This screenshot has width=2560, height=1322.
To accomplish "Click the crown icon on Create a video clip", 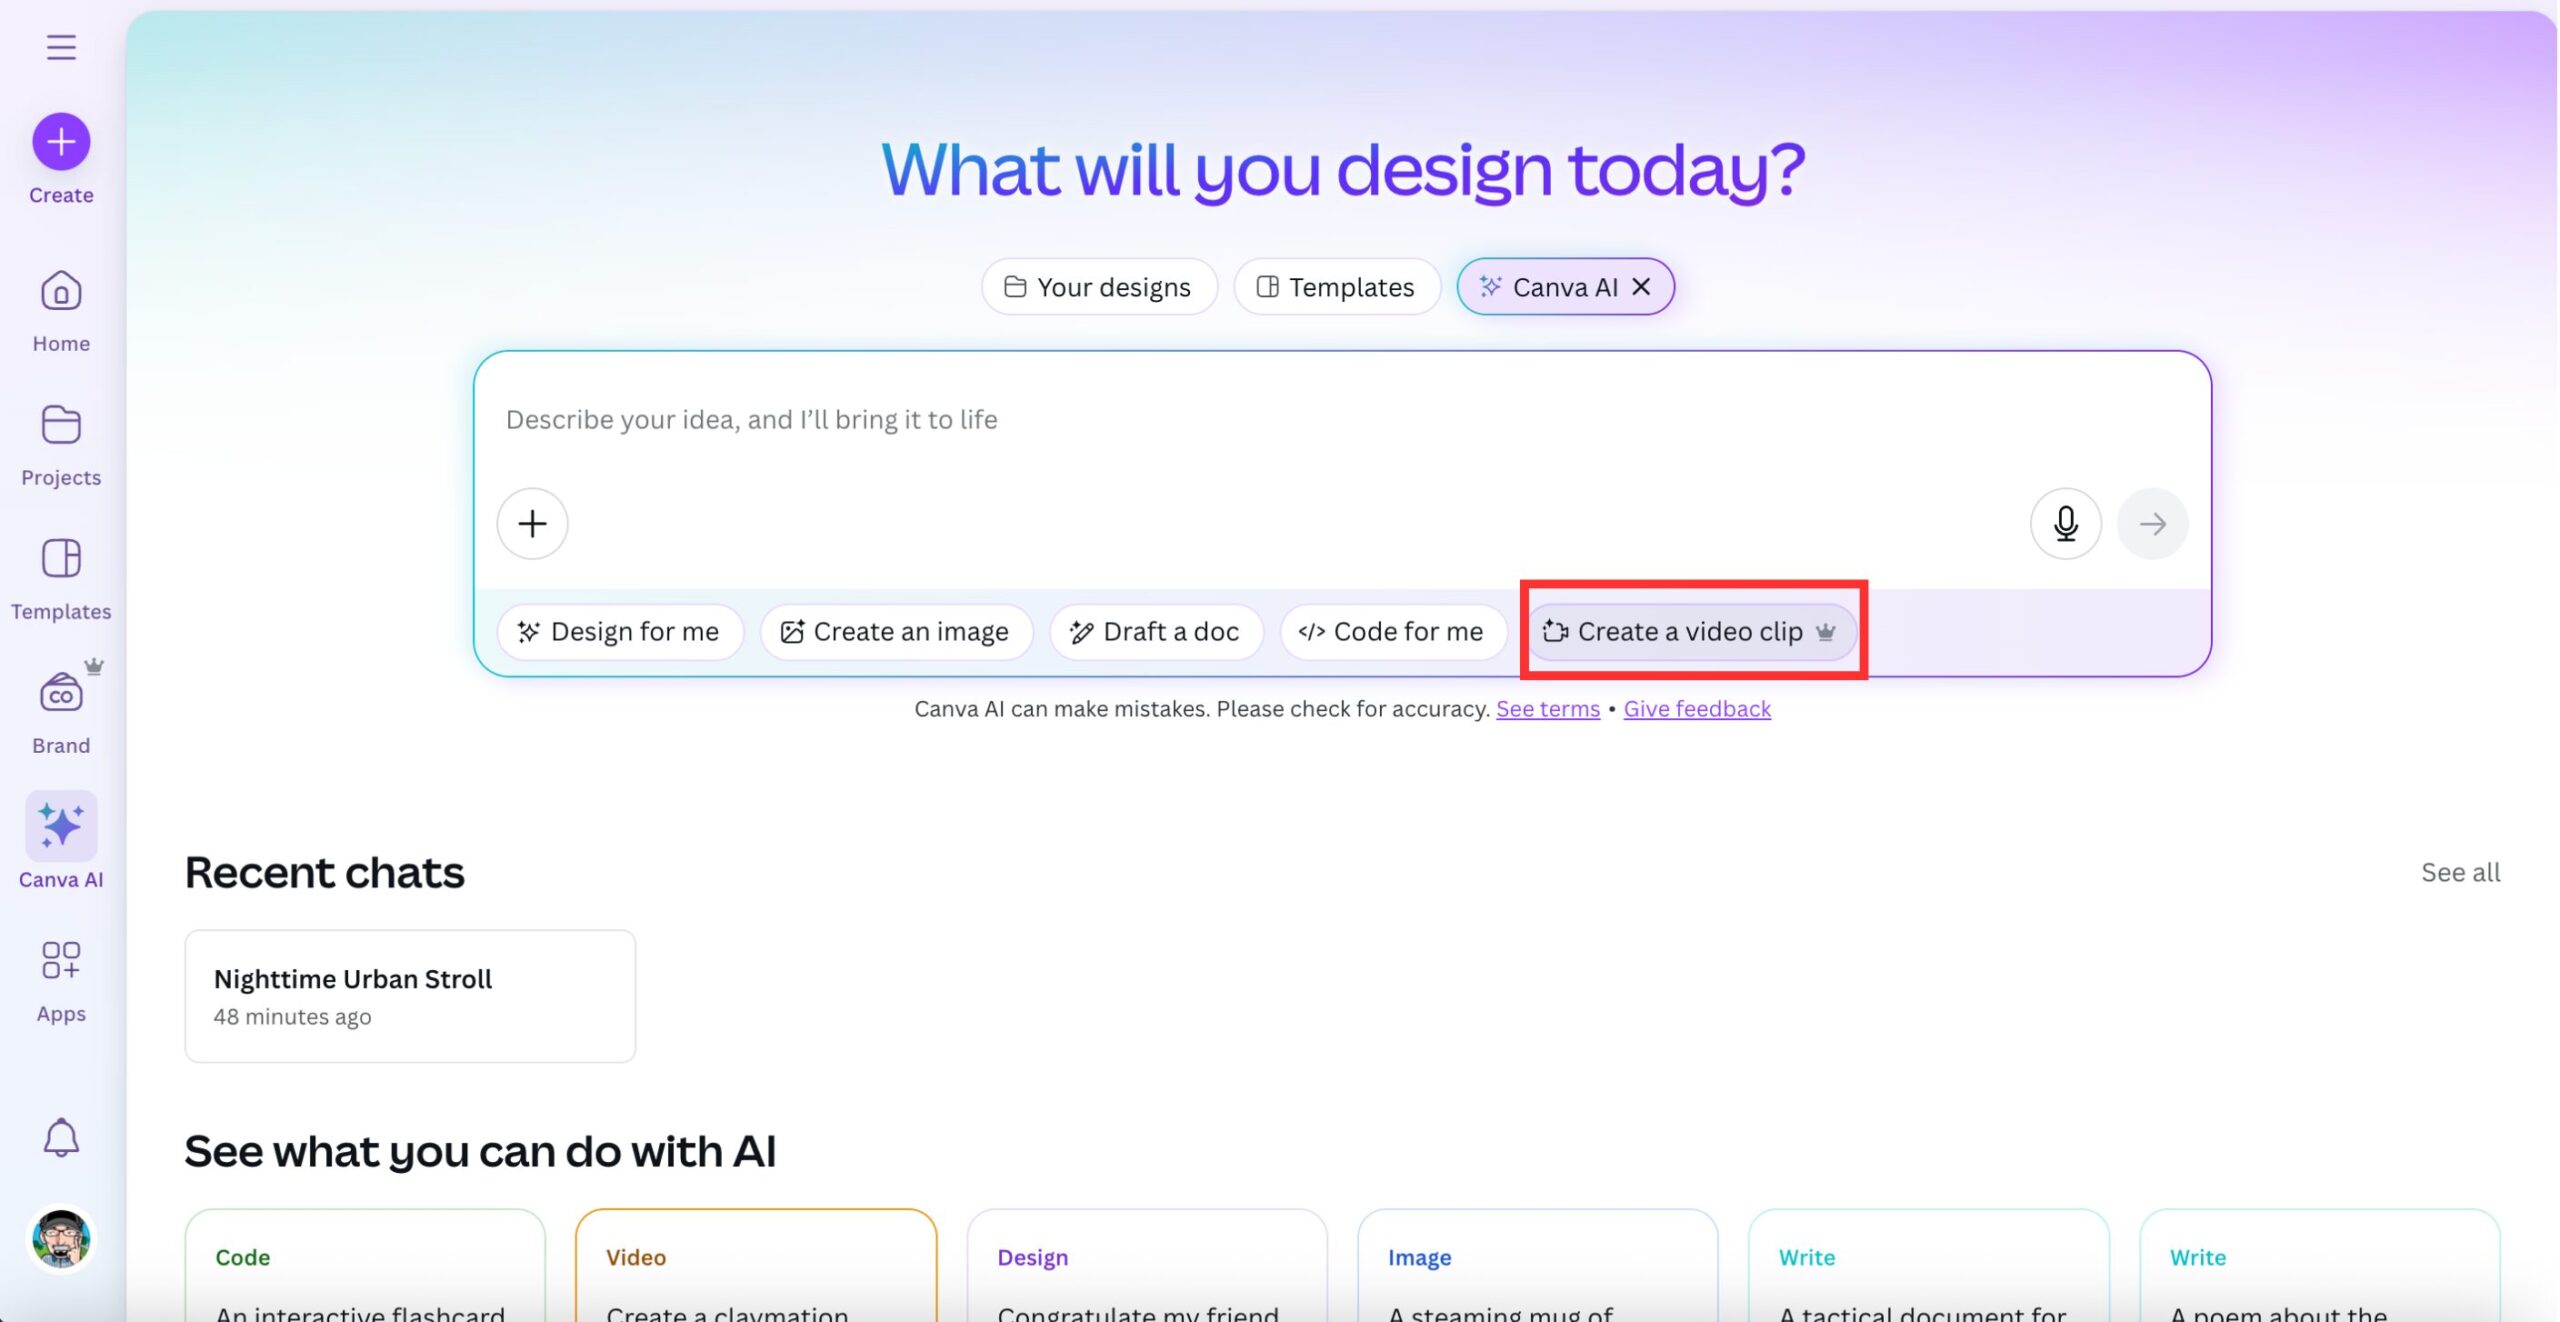I will (x=1825, y=632).
